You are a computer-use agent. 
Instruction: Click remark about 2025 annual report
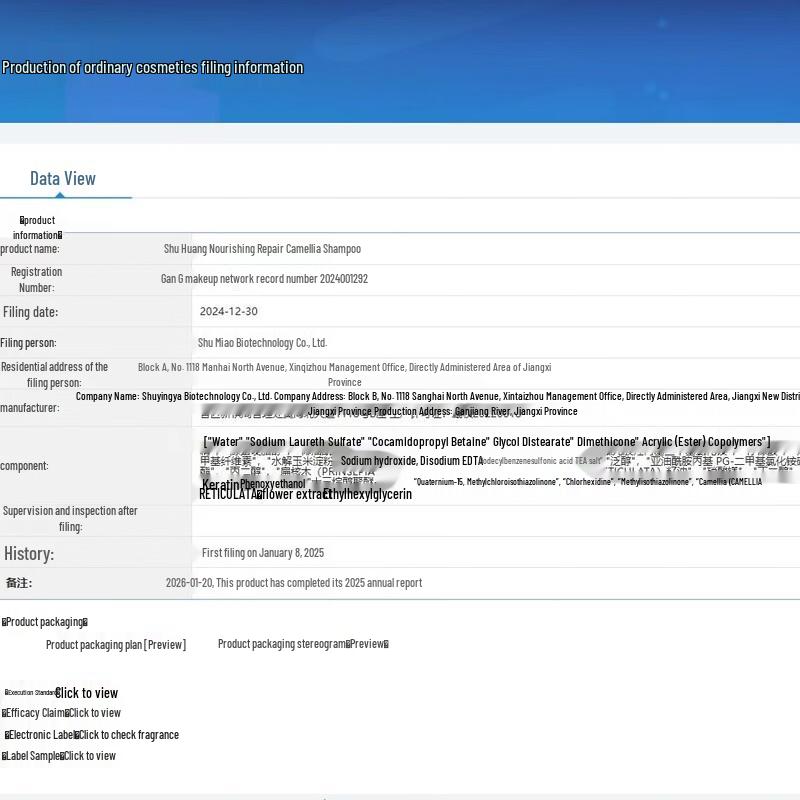click(x=294, y=583)
